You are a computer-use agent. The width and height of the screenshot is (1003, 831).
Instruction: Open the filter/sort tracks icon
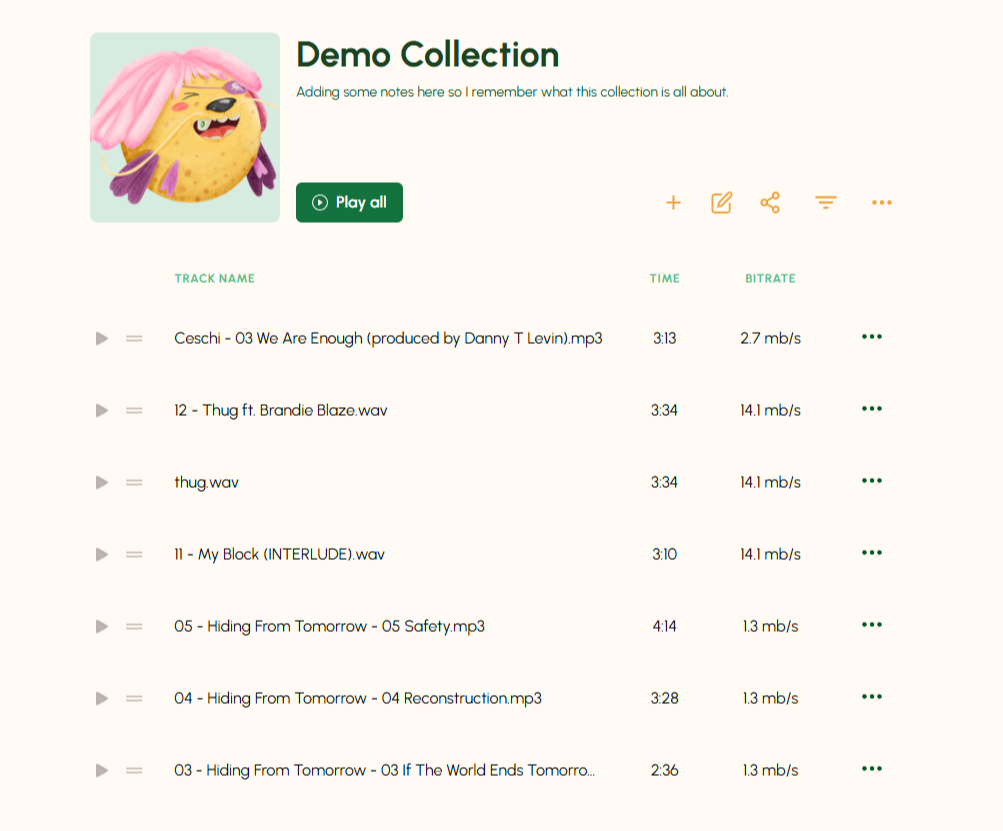point(825,203)
